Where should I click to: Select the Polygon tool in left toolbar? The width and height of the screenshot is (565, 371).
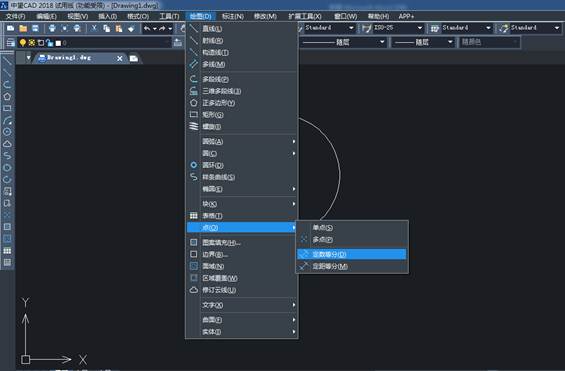coord(7,97)
